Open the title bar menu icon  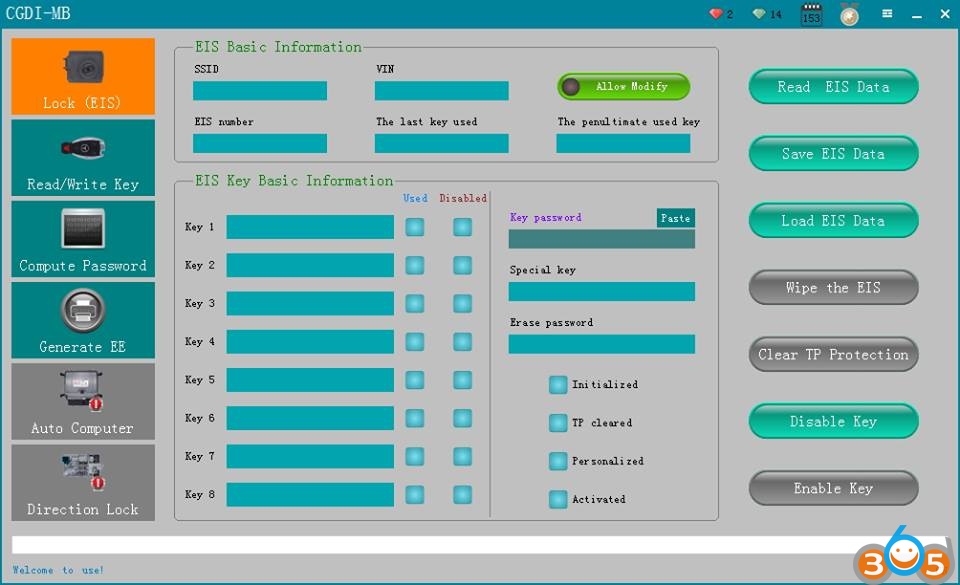coord(887,14)
